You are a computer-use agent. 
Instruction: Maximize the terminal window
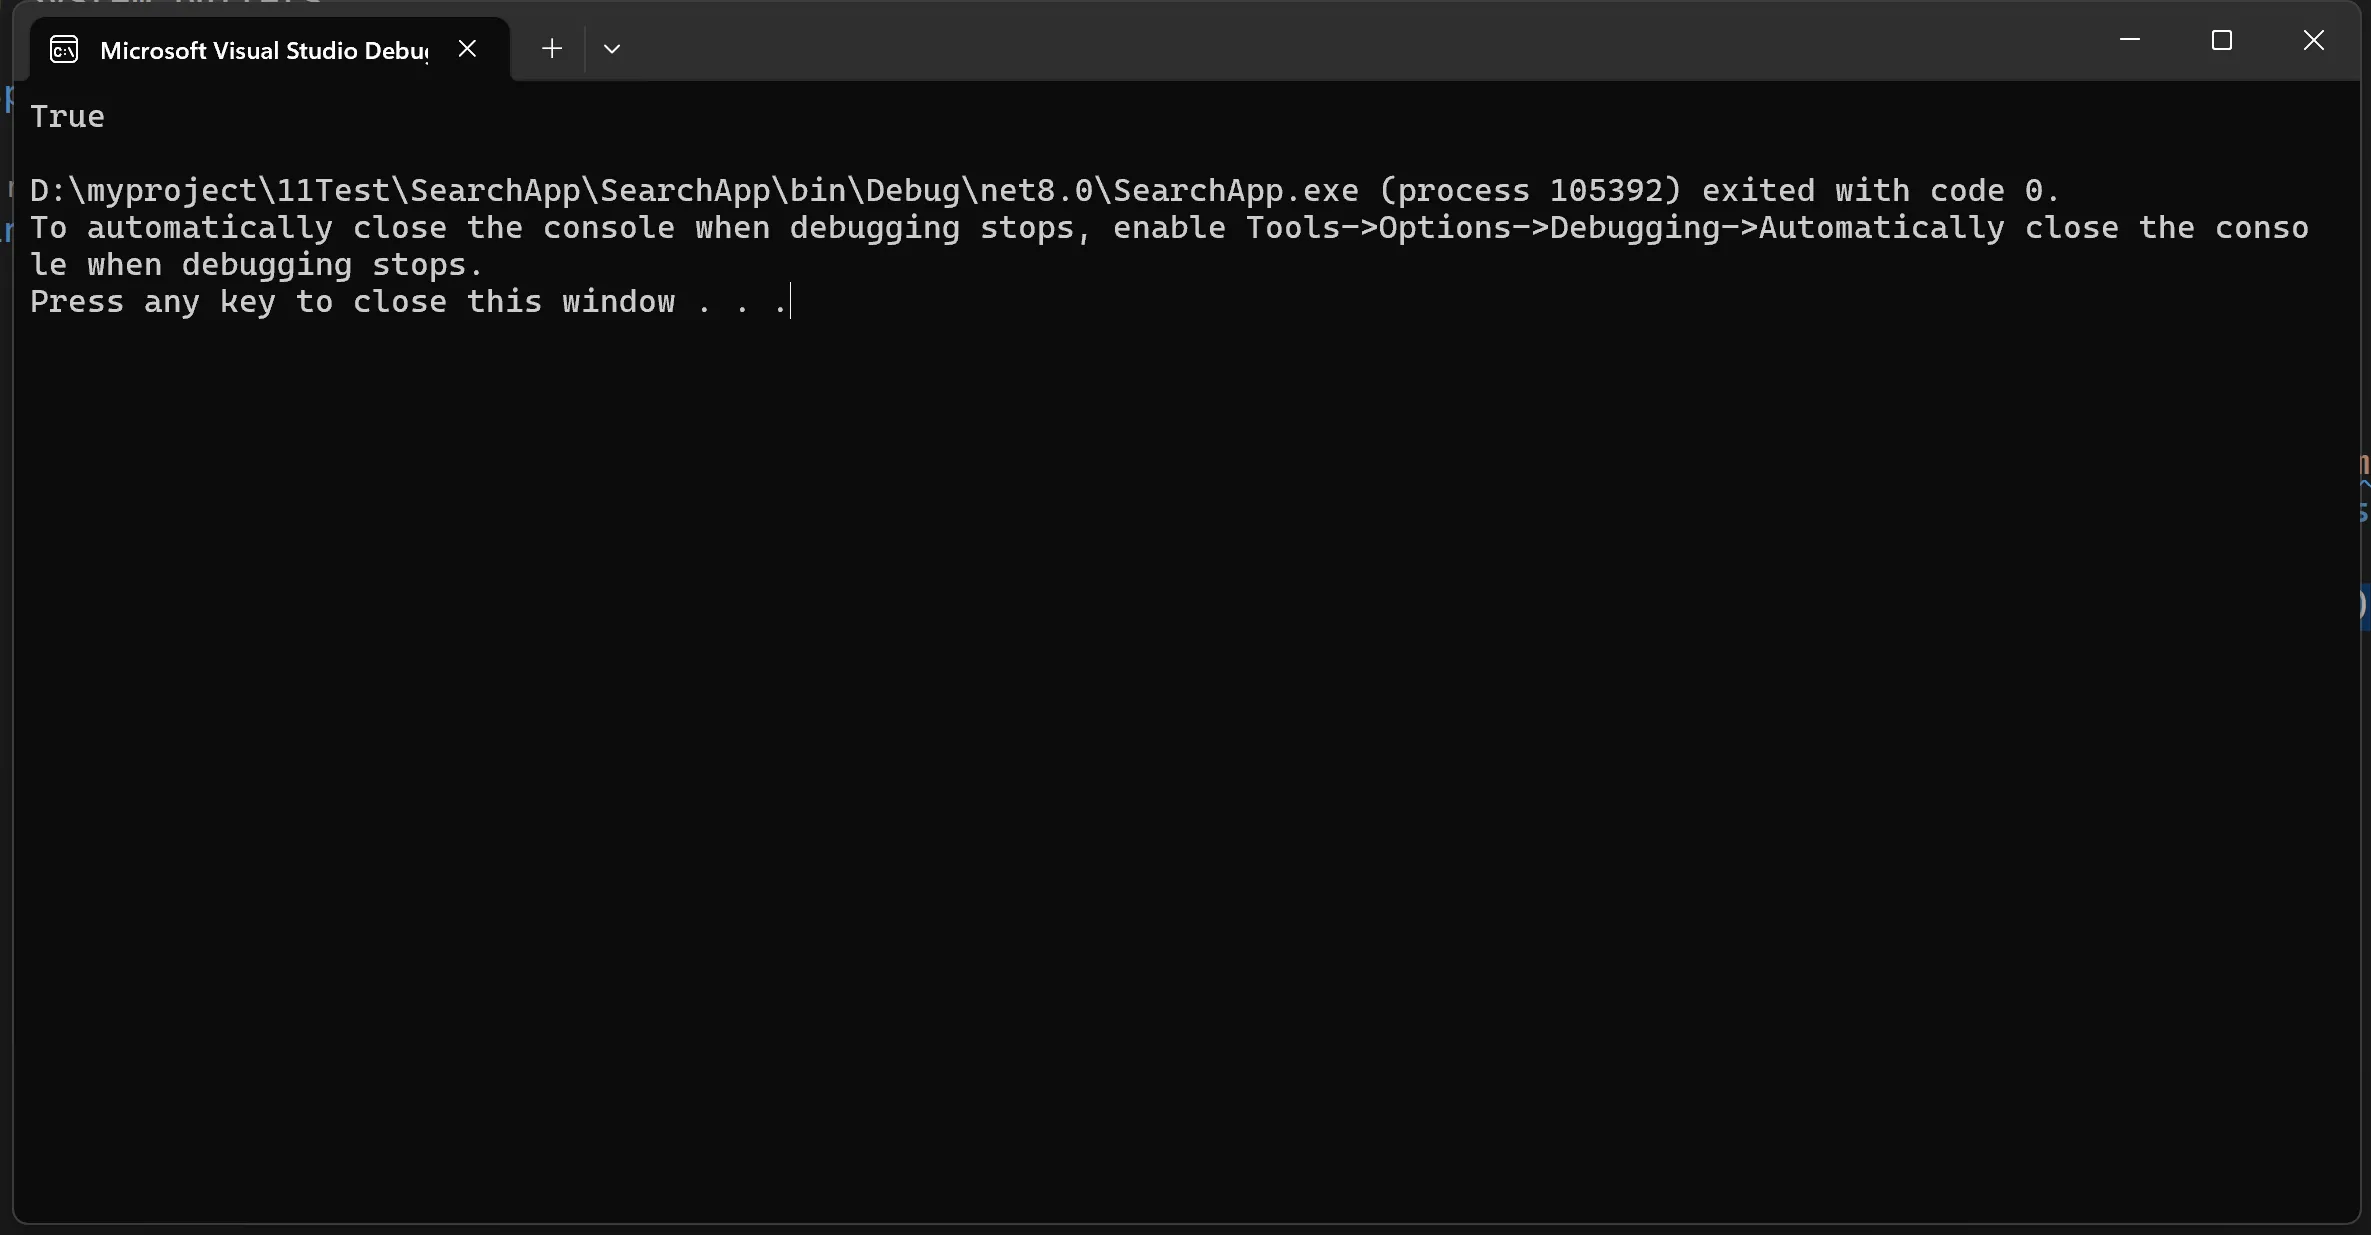(2221, 40)
